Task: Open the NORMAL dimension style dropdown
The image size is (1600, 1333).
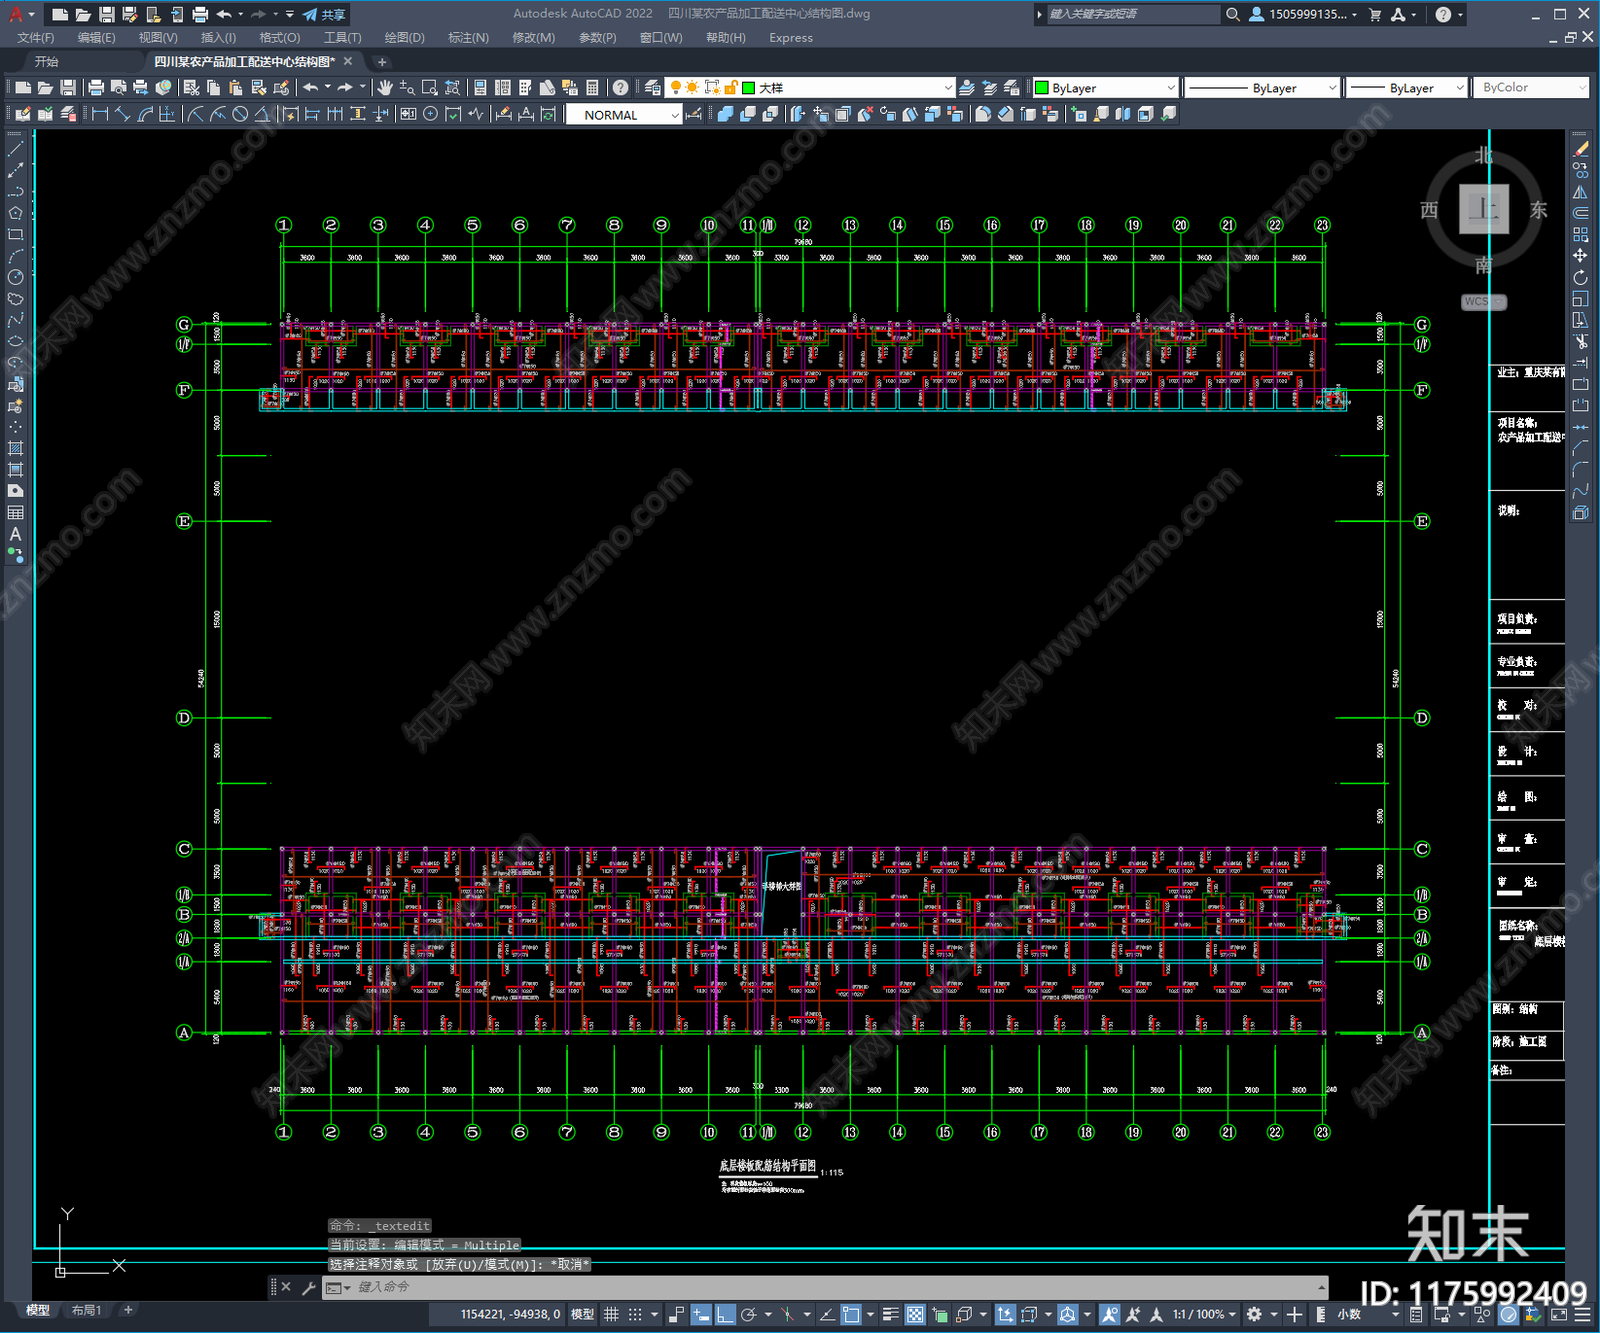Action: tap(624, 115)
